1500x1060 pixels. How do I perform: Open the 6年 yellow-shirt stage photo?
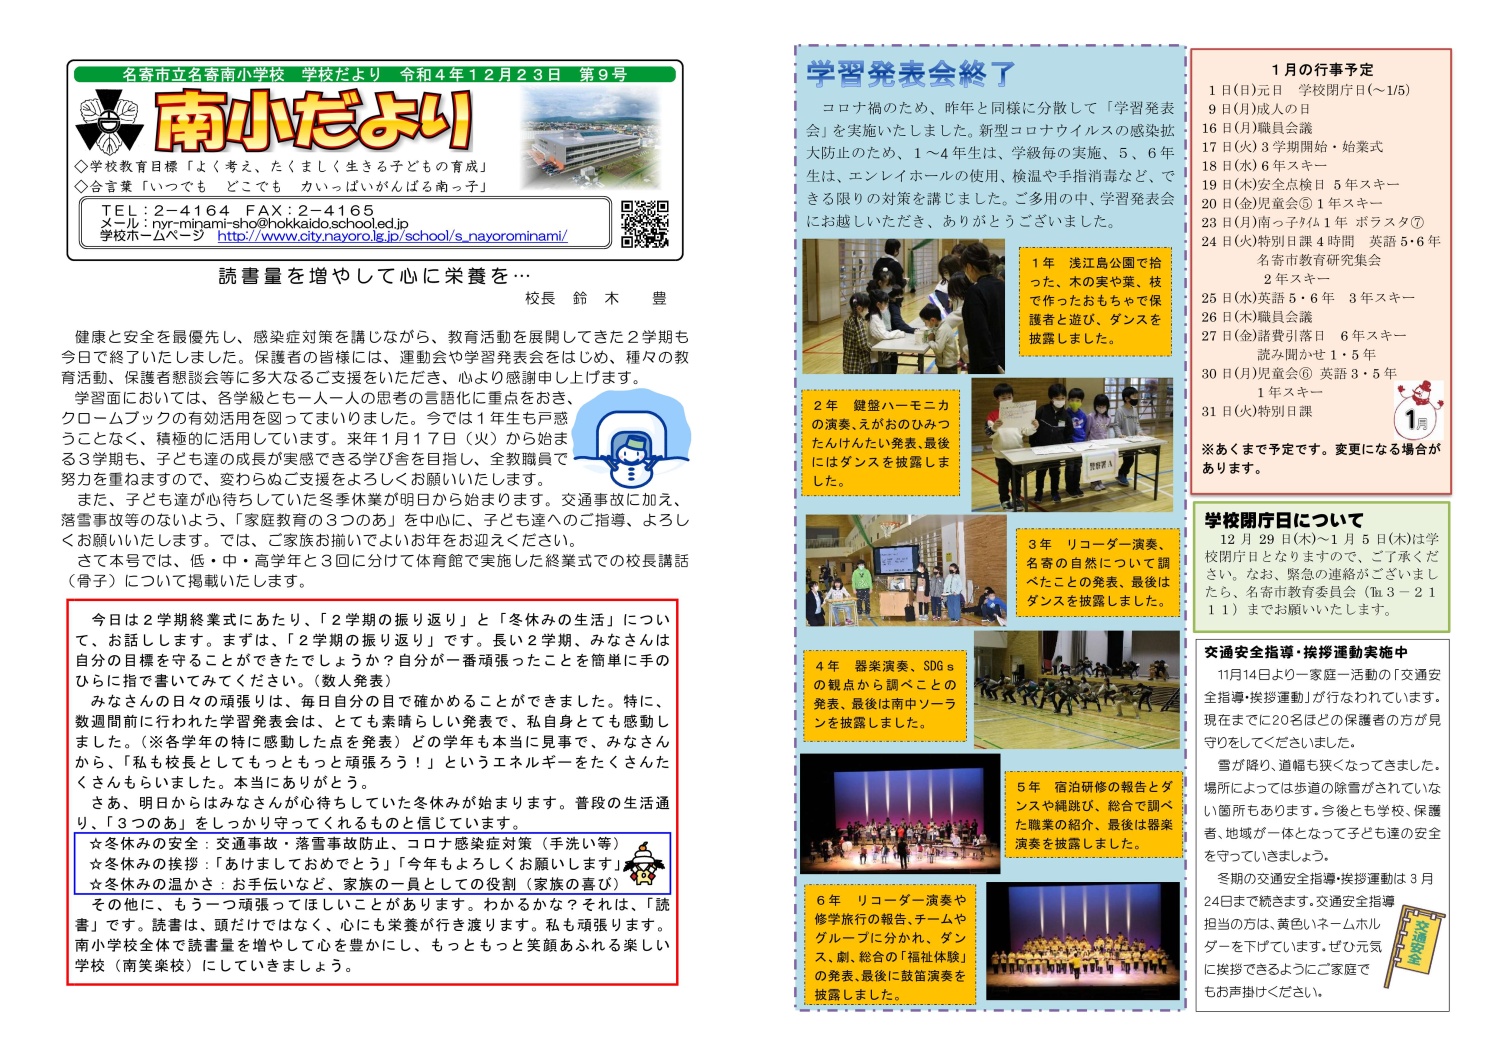pos(1084,940)
